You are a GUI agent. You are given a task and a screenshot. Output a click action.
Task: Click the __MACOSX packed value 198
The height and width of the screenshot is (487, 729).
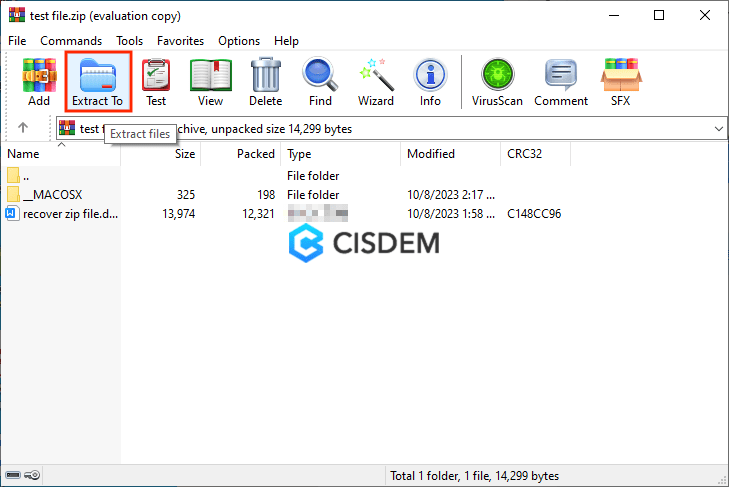(266, 195)
